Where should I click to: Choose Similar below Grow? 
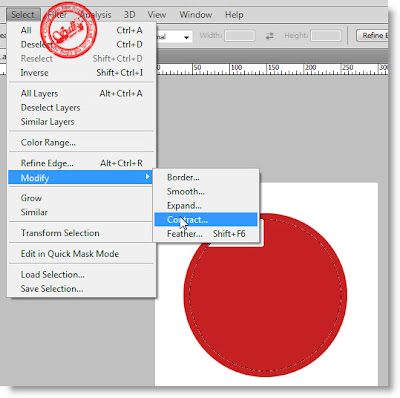point(82,212)
